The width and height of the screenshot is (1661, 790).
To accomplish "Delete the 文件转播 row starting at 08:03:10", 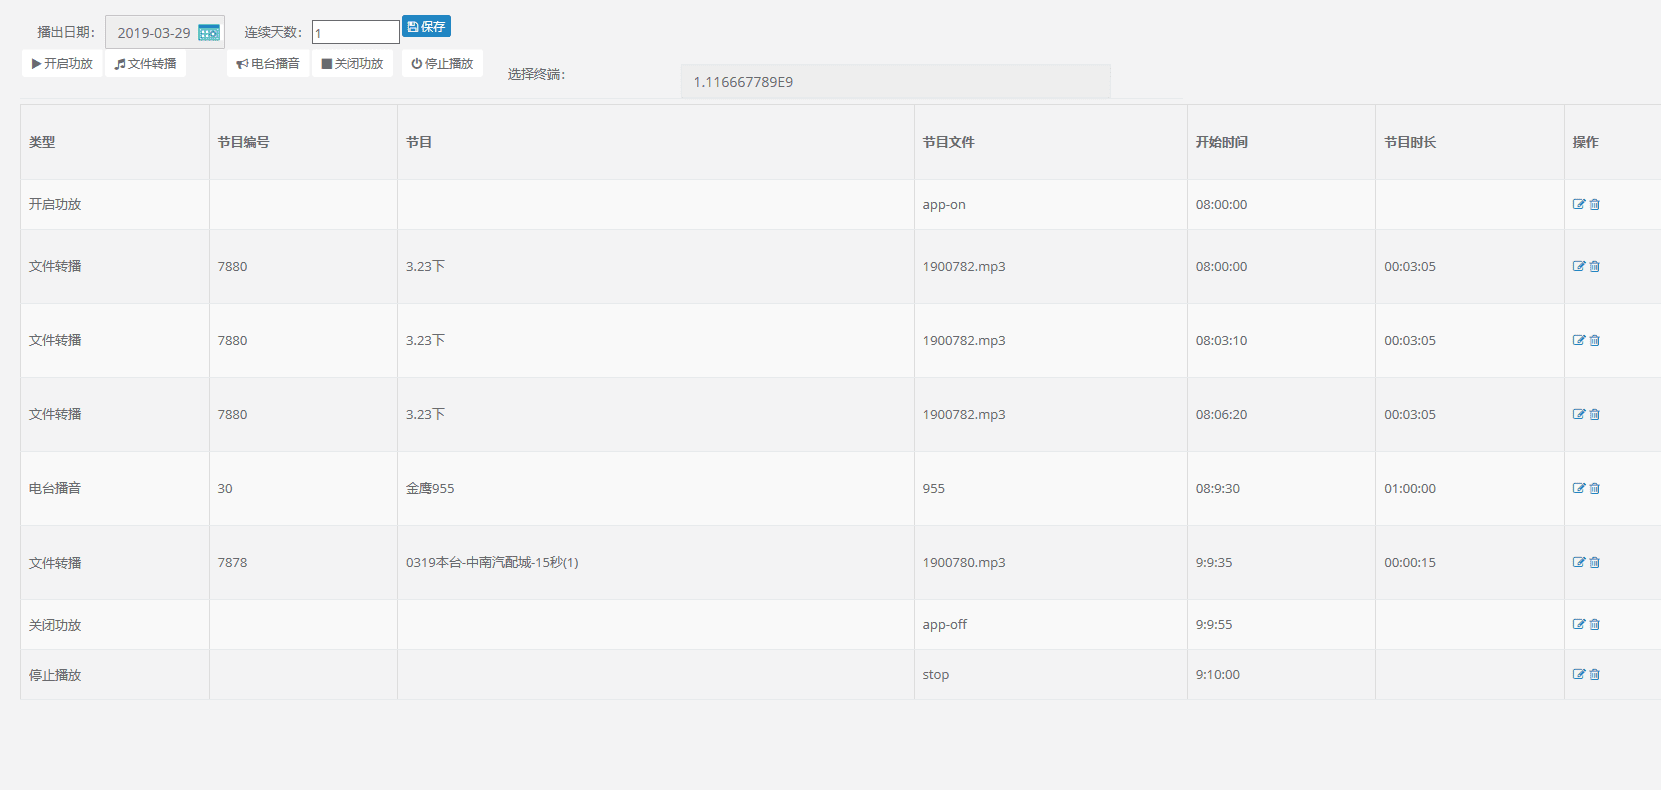I will tap(1595, 340).
